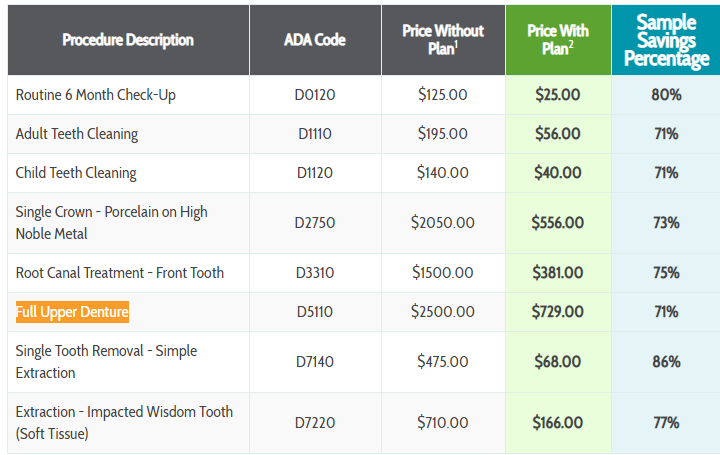
Task: Click the Adult Teeth Cleaning procedure
Action: (77, 134)
